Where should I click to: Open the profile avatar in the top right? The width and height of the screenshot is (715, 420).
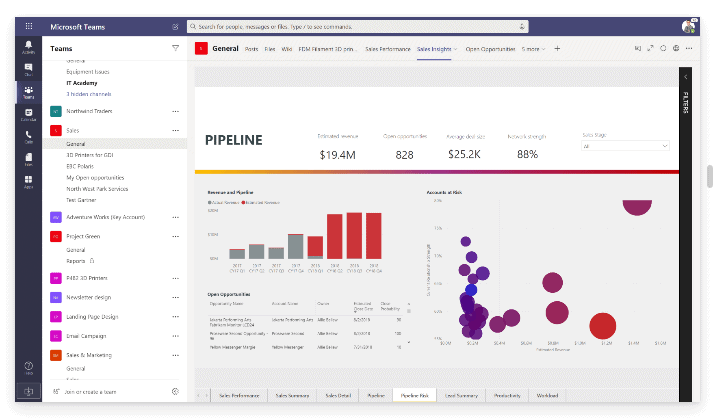pos(689,26)
